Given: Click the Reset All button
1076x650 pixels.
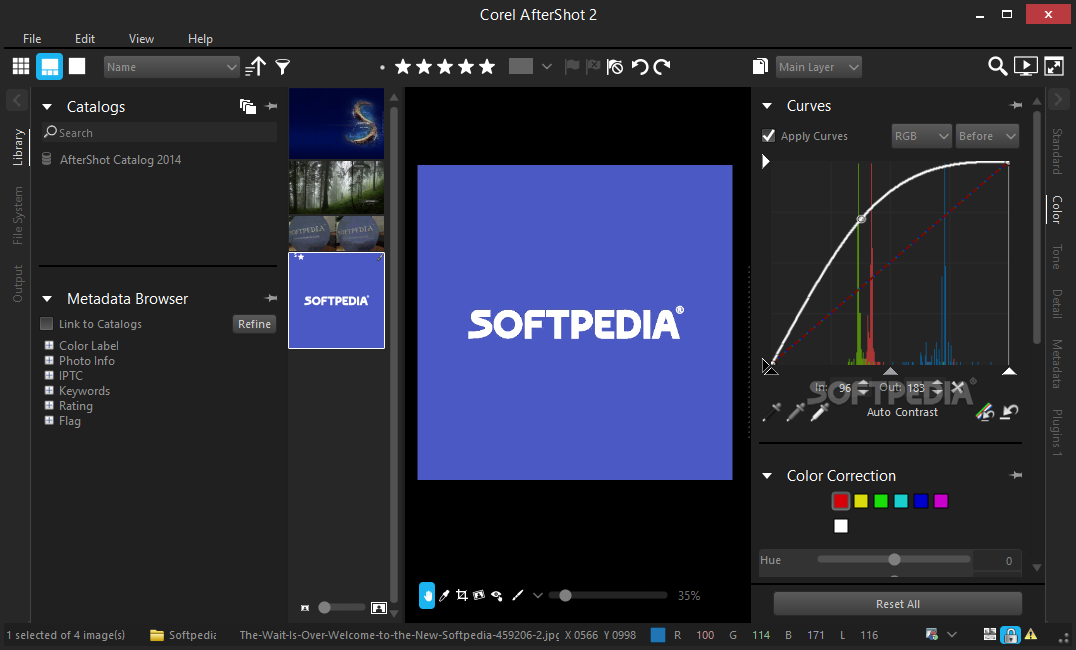Looking at the screenshot, I should click(898, 604).
